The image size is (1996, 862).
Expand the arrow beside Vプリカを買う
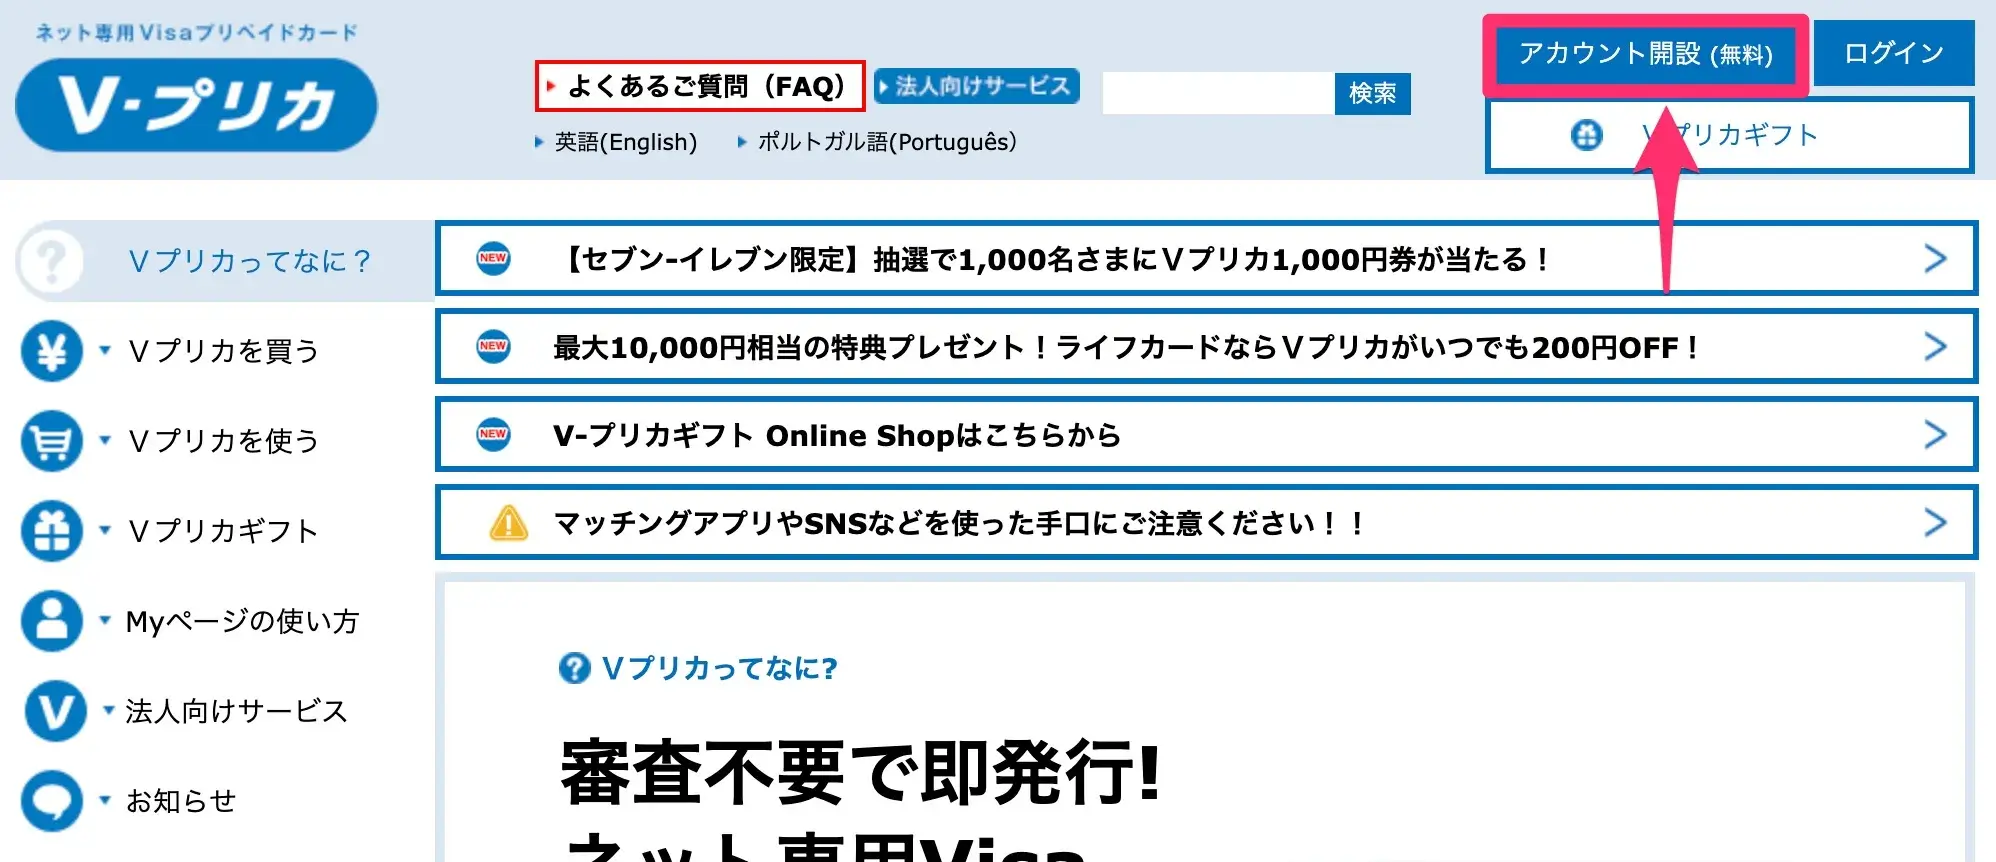(x=105, y=350)
